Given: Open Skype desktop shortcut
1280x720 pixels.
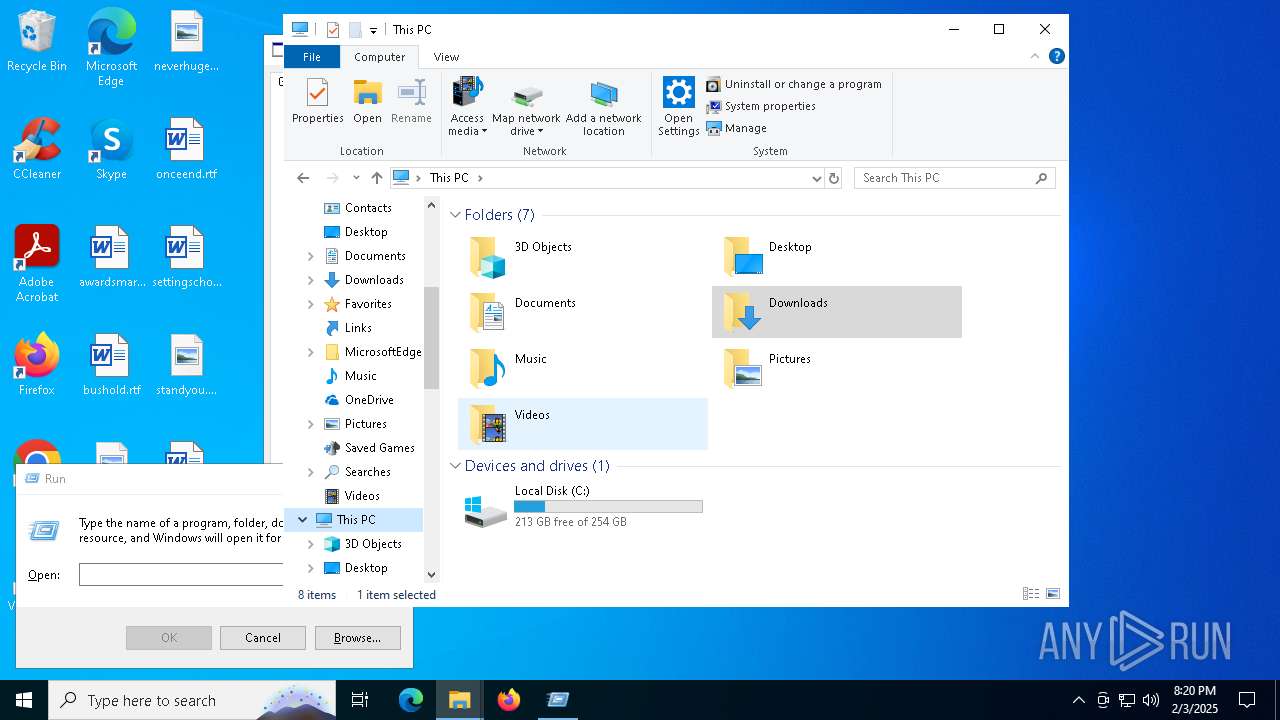Looking at the screenshot, I should pyautogui.click(x=111, y=149).
